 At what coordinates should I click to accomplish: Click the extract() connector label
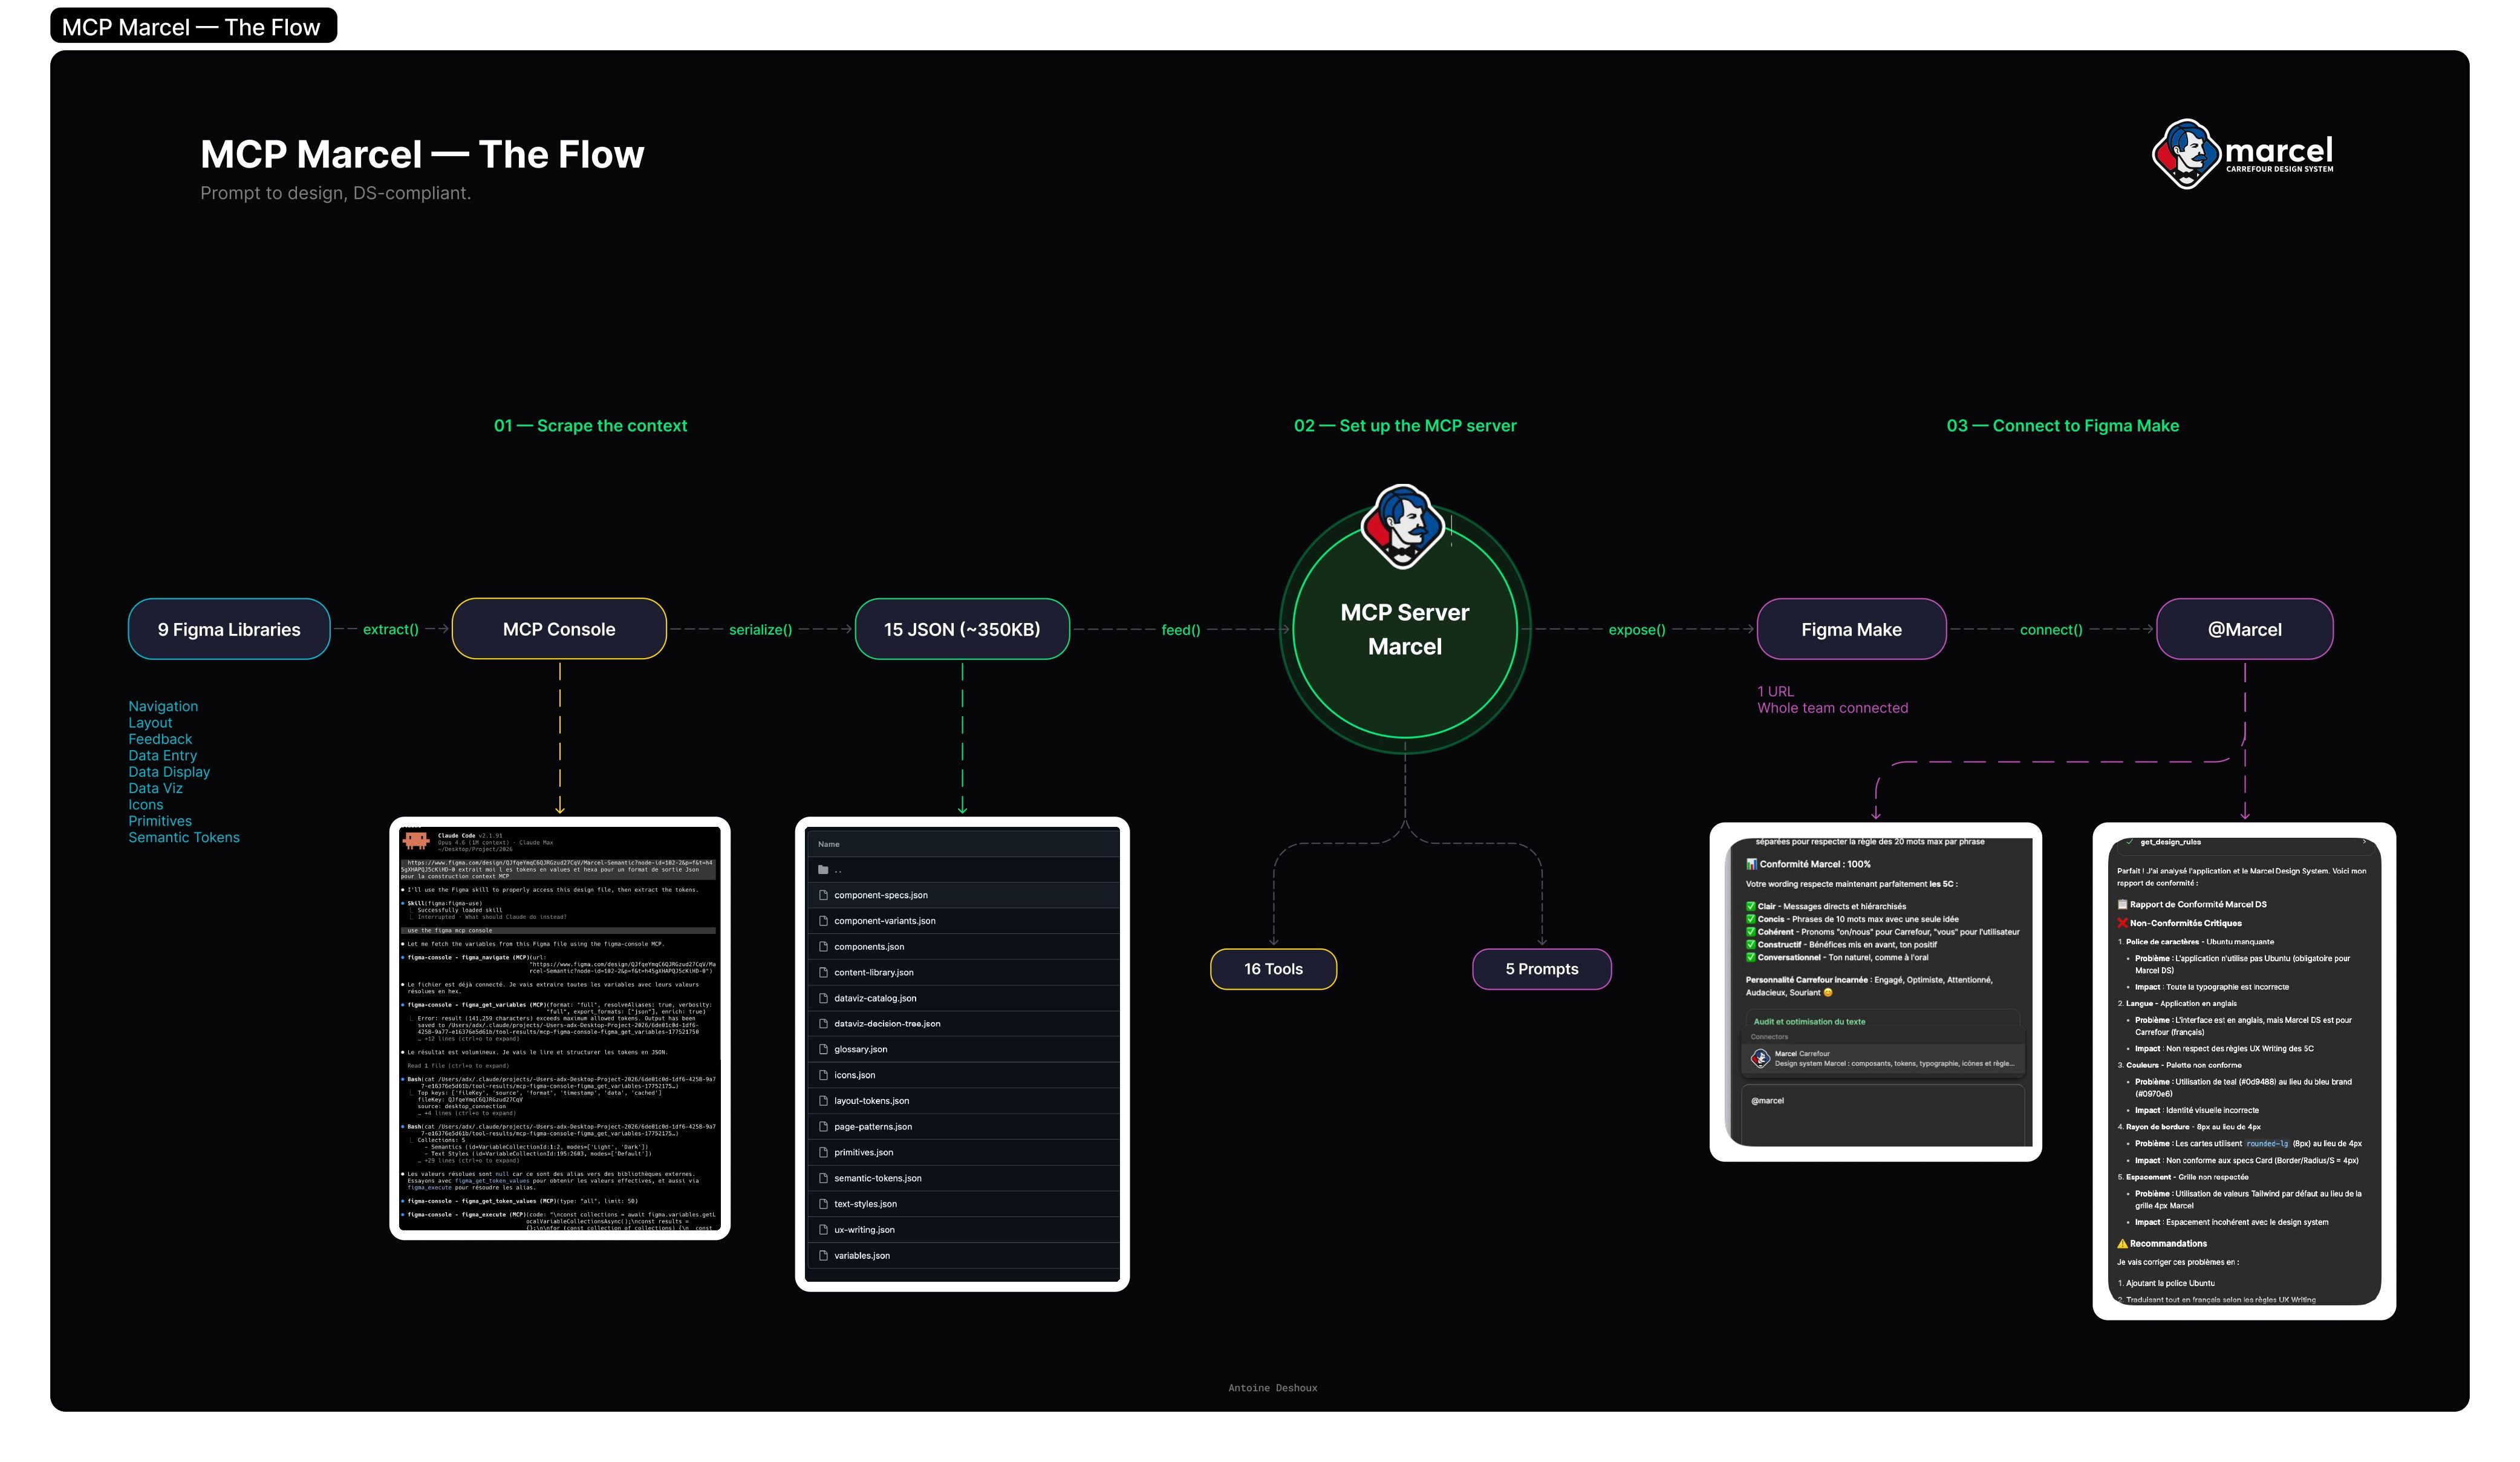click(x=391, y=629)
